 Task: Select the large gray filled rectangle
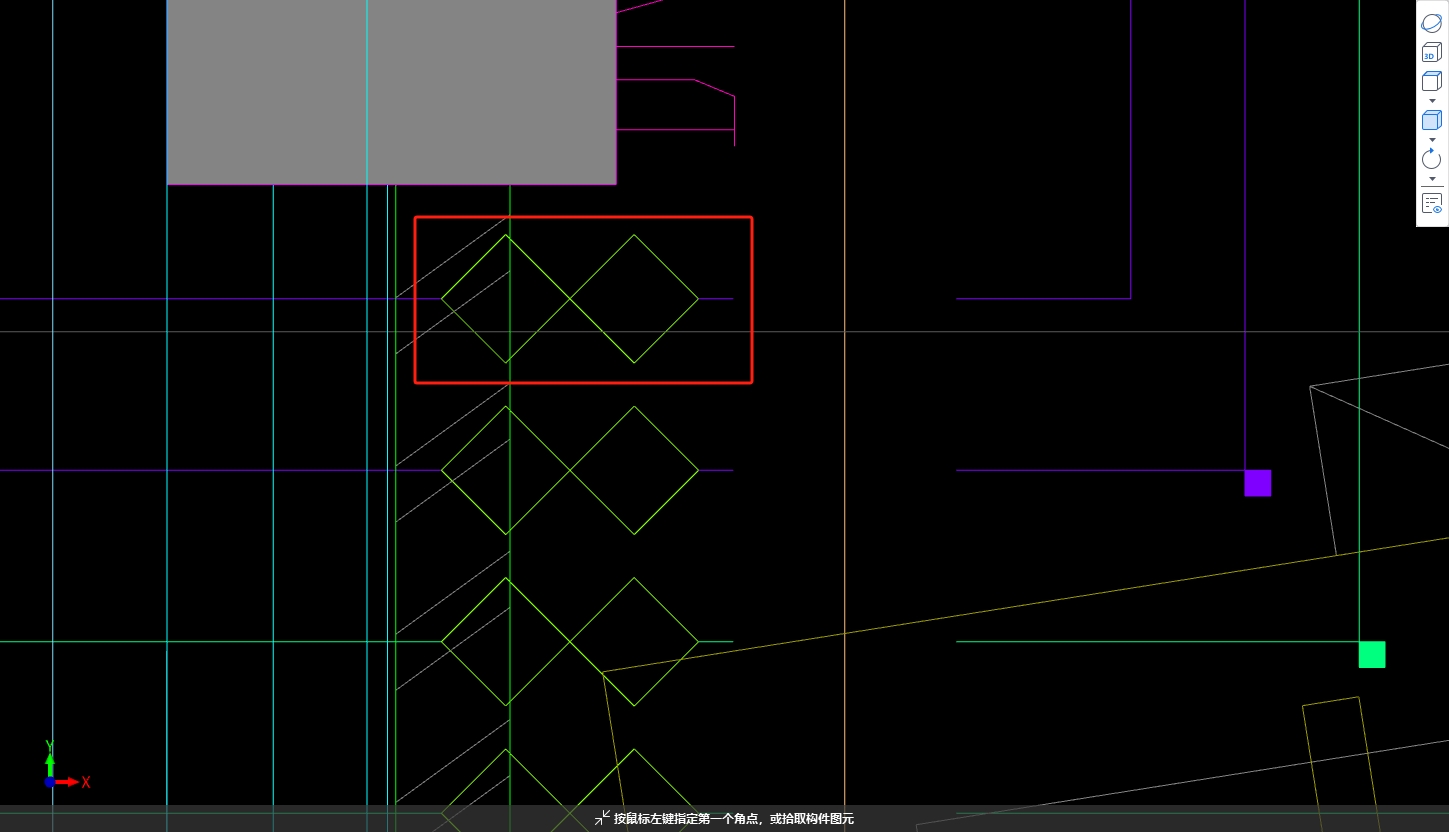click(391, 92)
